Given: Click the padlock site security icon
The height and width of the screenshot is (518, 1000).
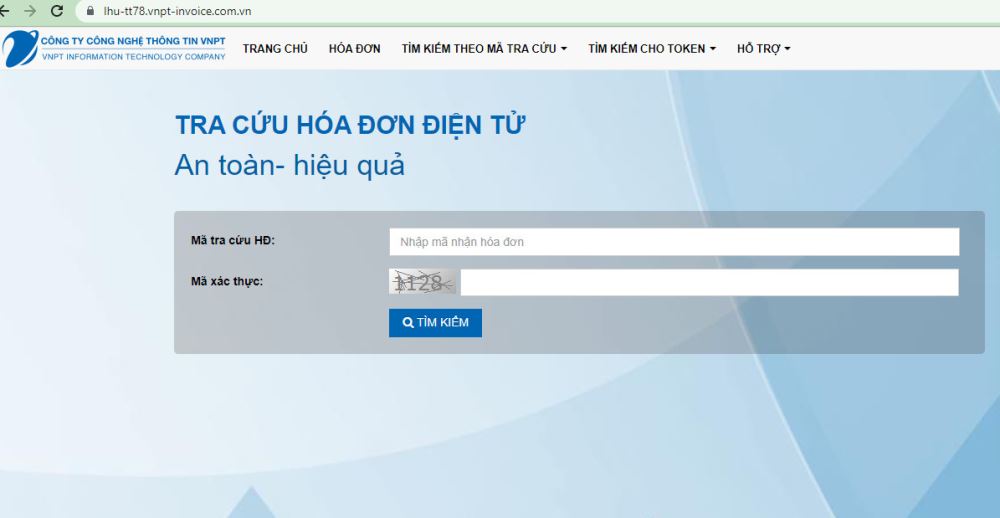Looking at the screenshot, I should pos(90,11).
